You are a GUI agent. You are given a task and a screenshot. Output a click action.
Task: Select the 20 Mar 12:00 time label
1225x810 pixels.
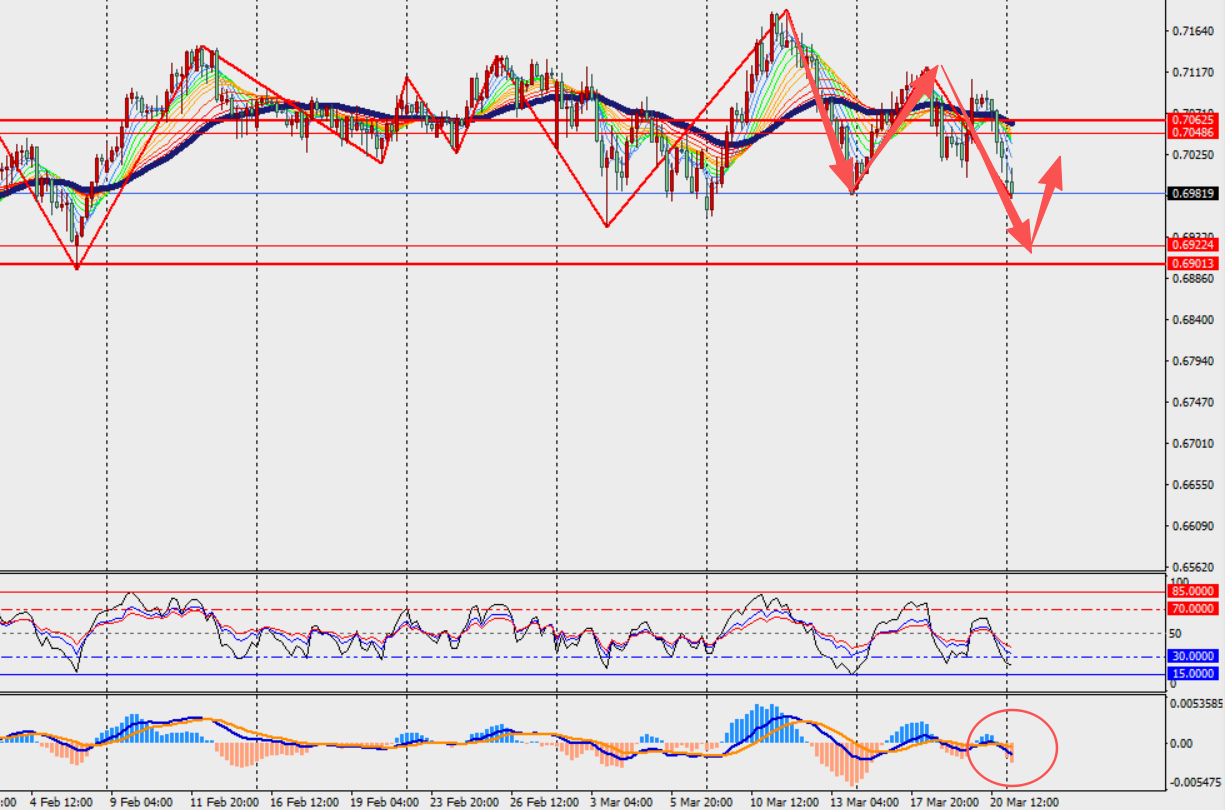(1024, 802)
